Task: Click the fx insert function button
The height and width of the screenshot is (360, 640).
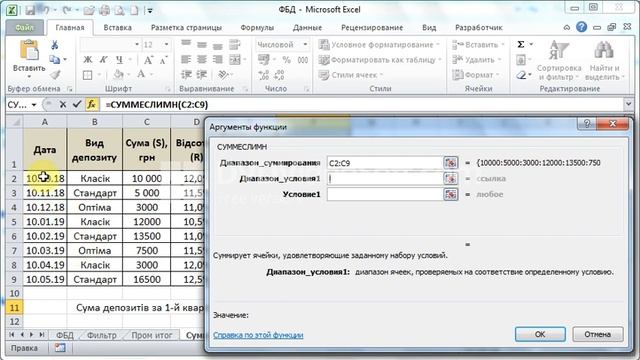Action: point(91,105)
